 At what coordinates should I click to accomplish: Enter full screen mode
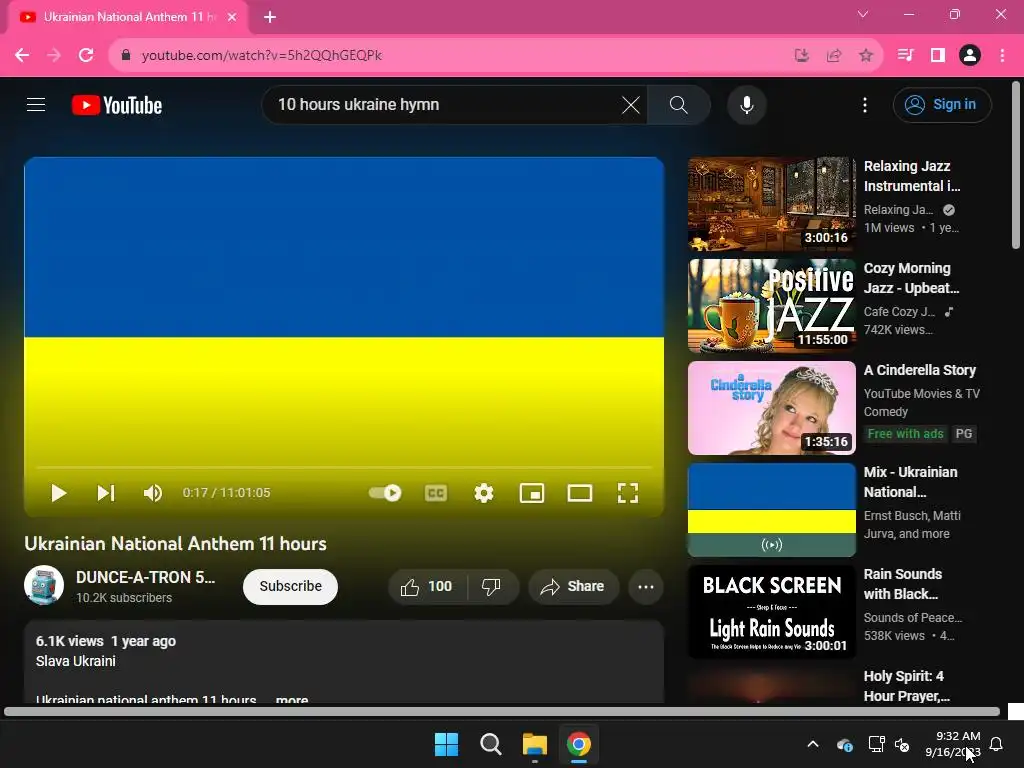coord(628,493)
